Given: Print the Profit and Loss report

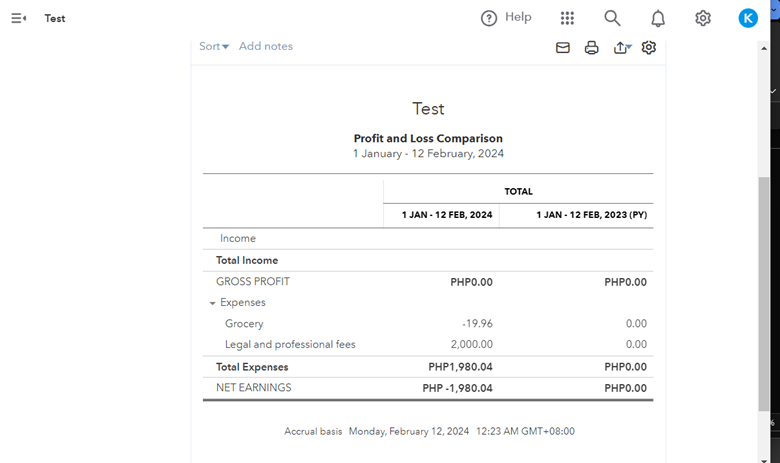Looking at the screenshot, I should (592, 47).
